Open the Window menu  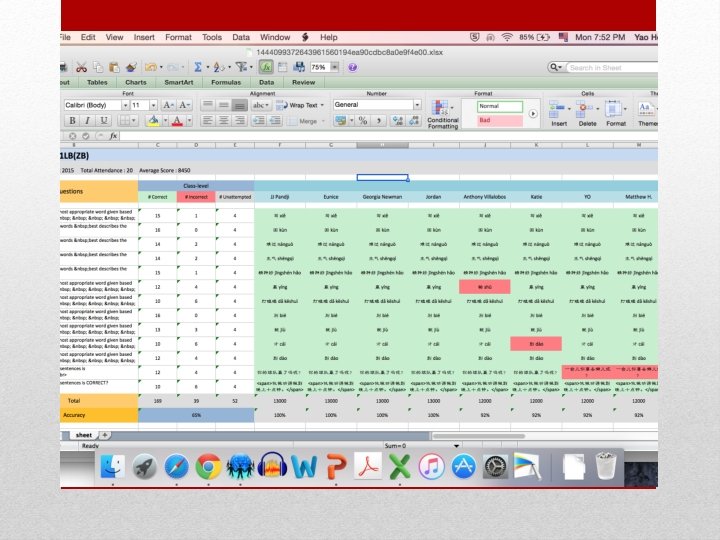pyautogui.click(x=275, y=38)
